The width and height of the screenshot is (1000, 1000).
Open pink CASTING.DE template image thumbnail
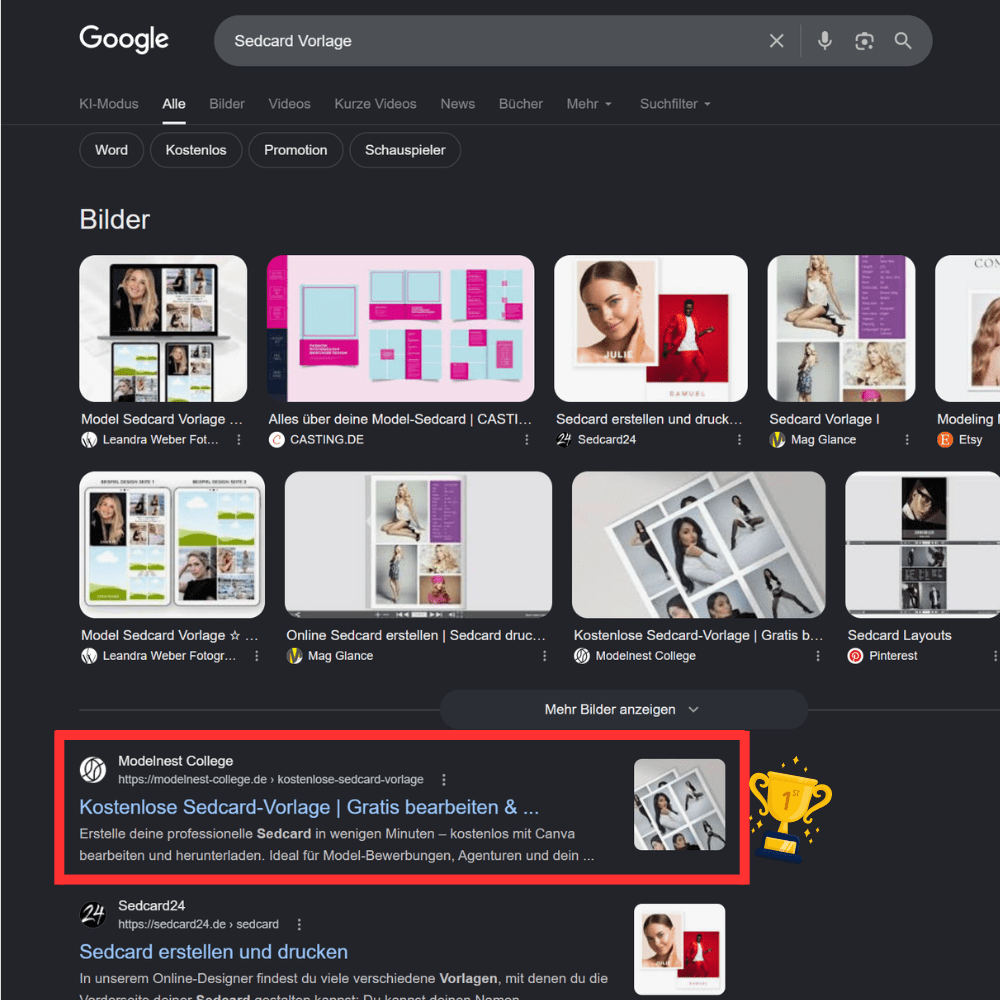pos(400,328)
